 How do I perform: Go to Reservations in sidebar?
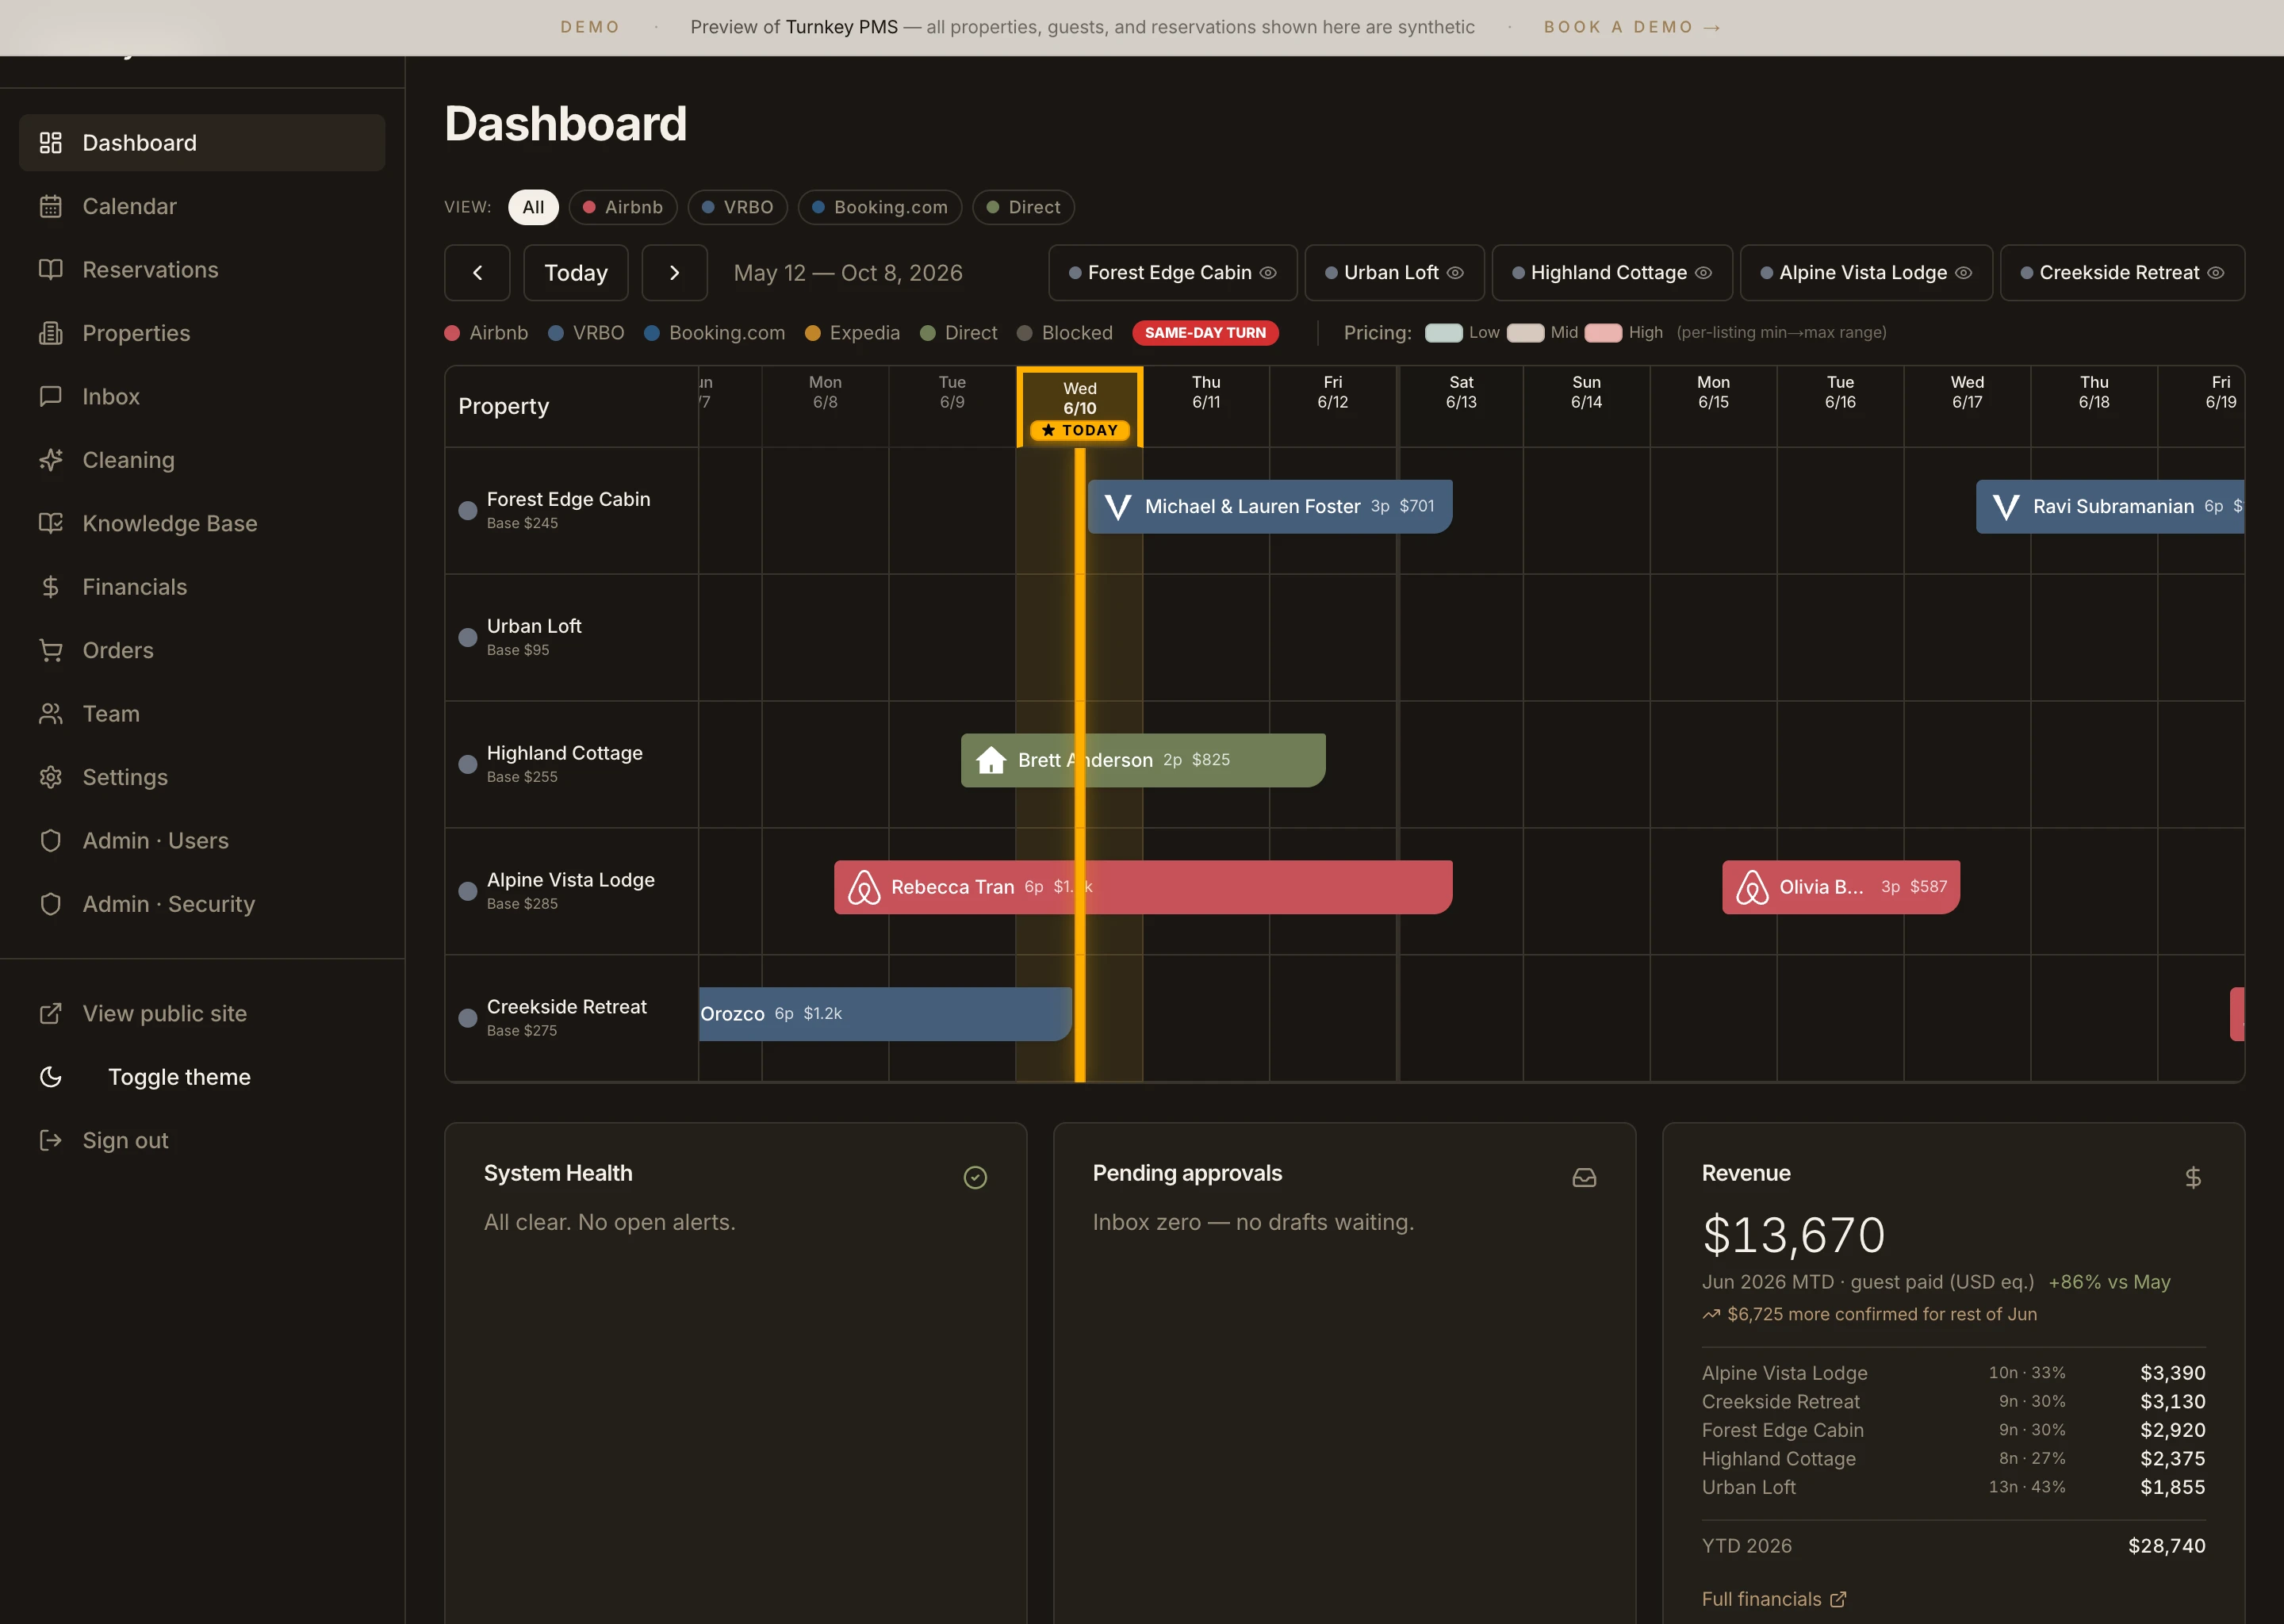pos(202,270)
